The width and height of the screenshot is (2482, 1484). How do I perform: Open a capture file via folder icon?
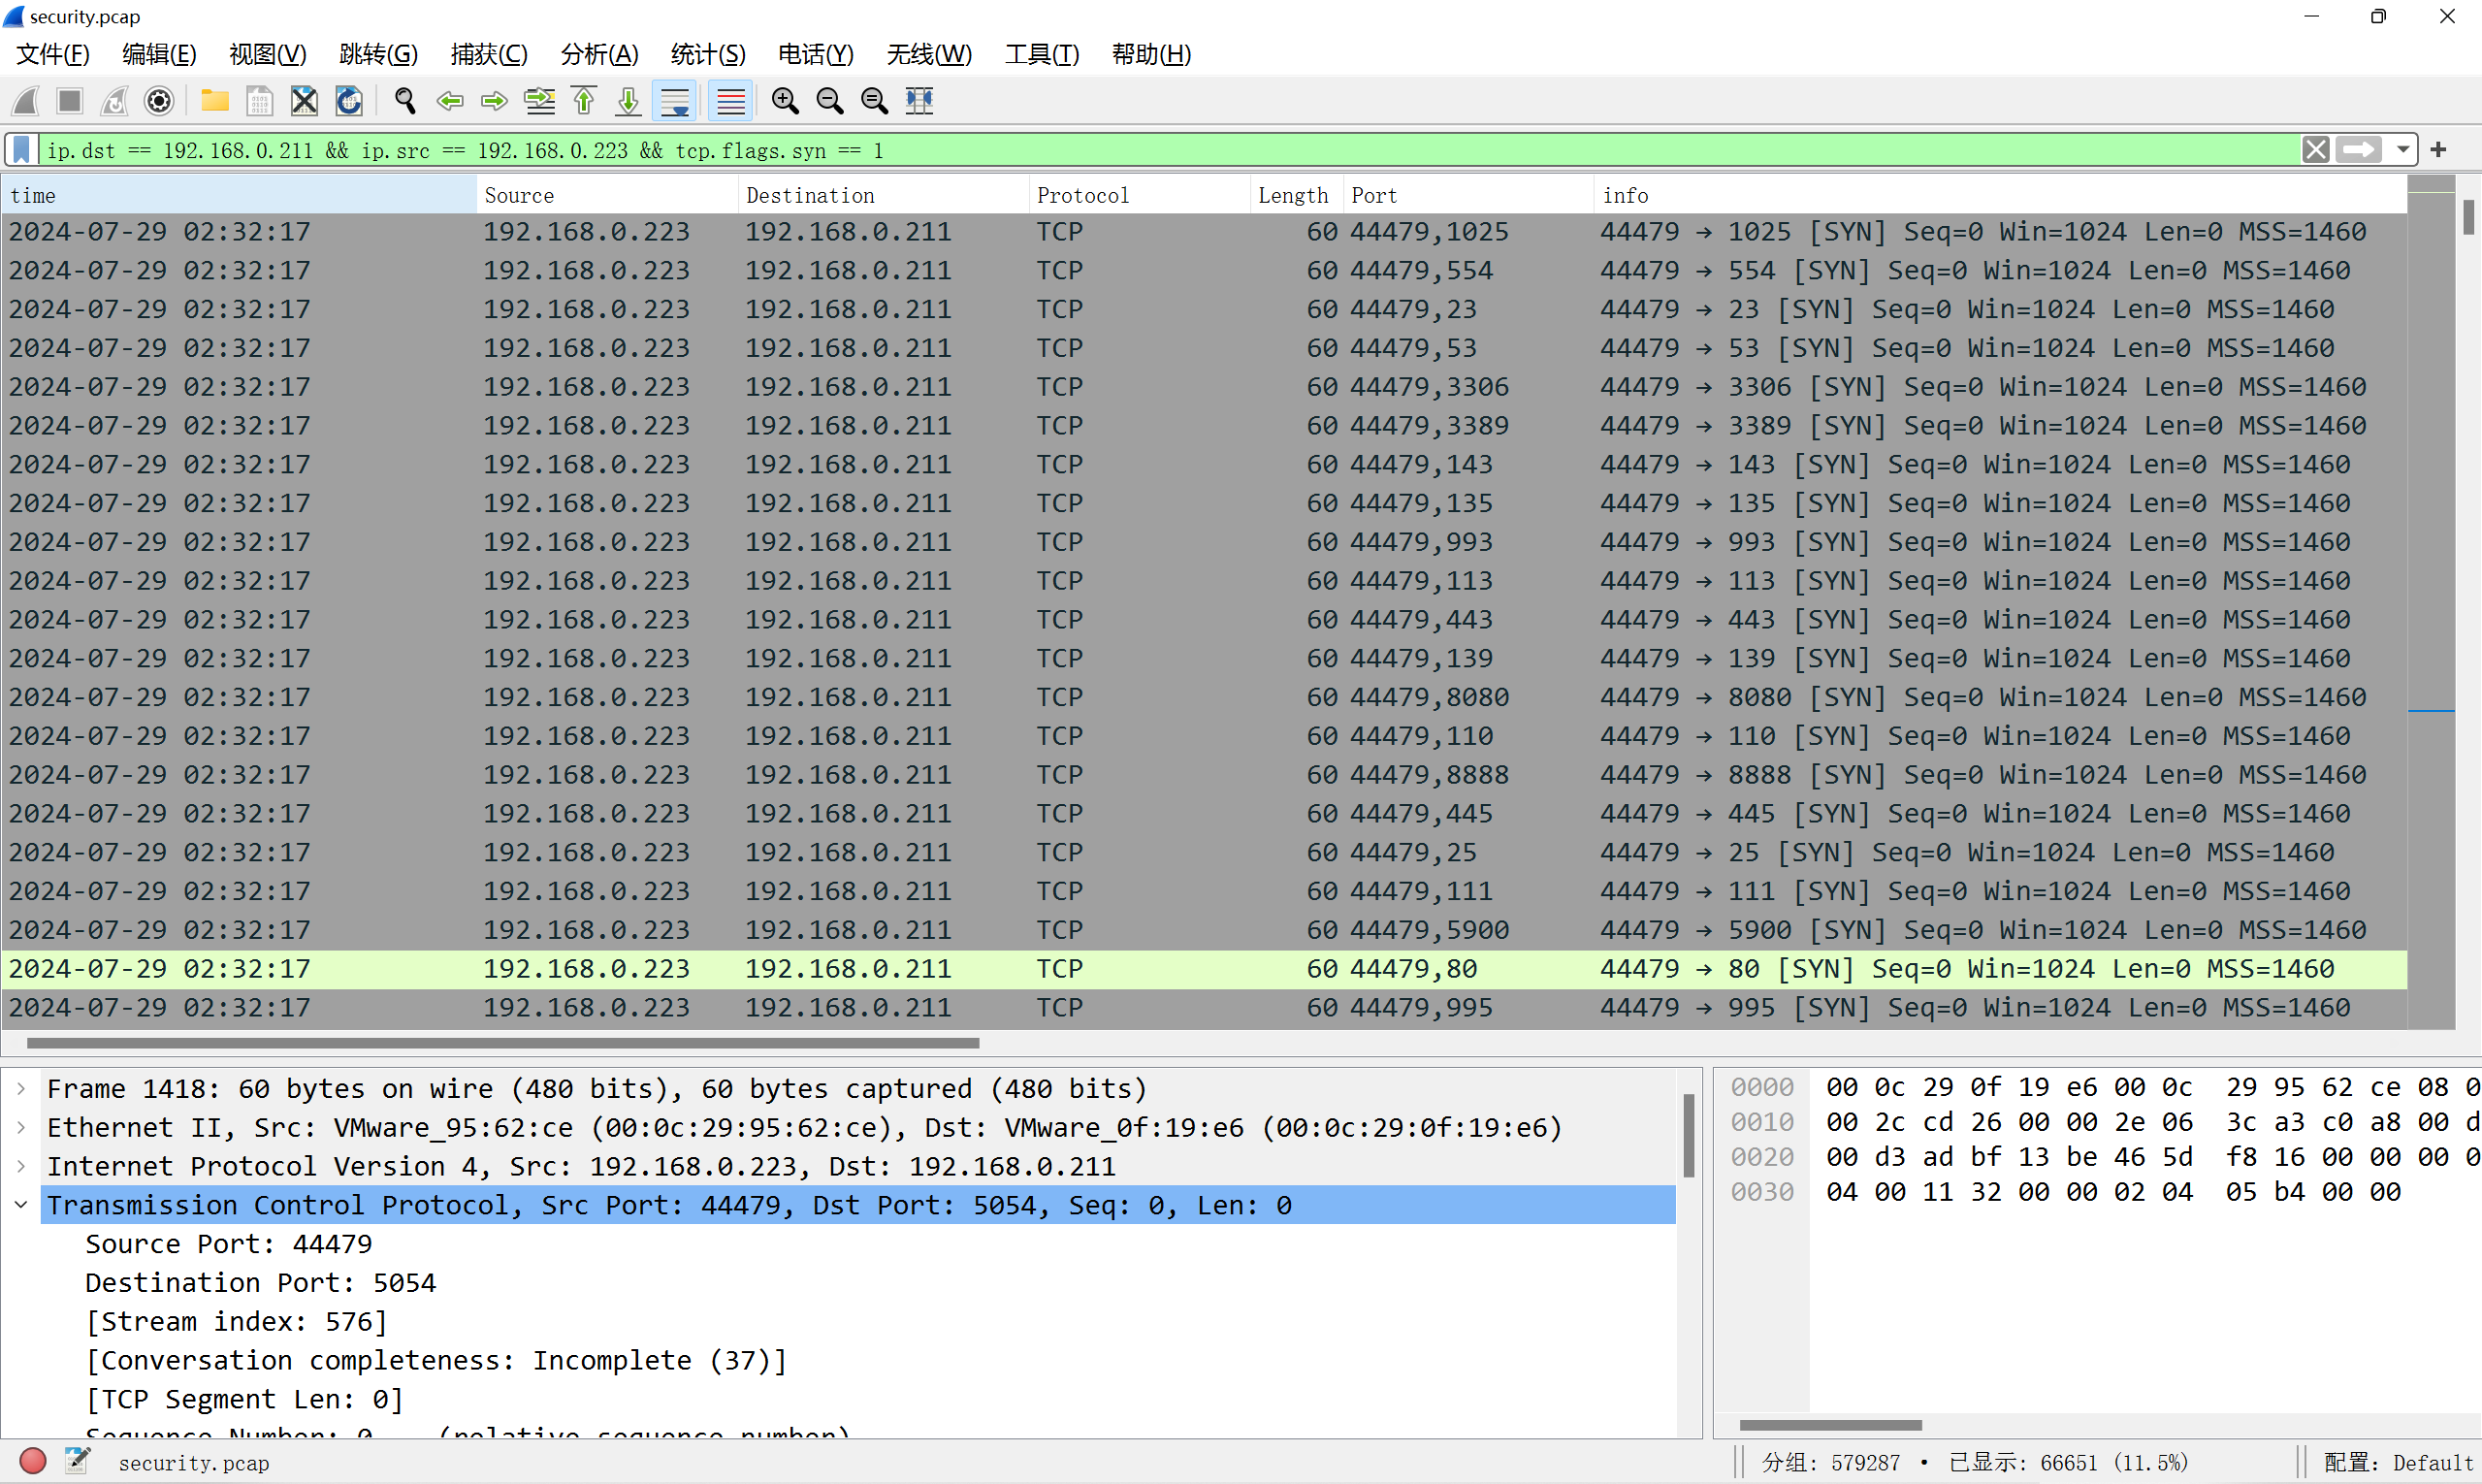(x=215, y=101)
